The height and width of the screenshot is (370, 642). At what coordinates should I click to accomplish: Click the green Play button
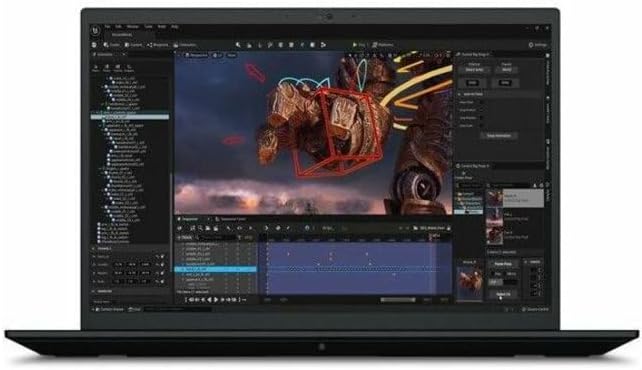[355, 45]
